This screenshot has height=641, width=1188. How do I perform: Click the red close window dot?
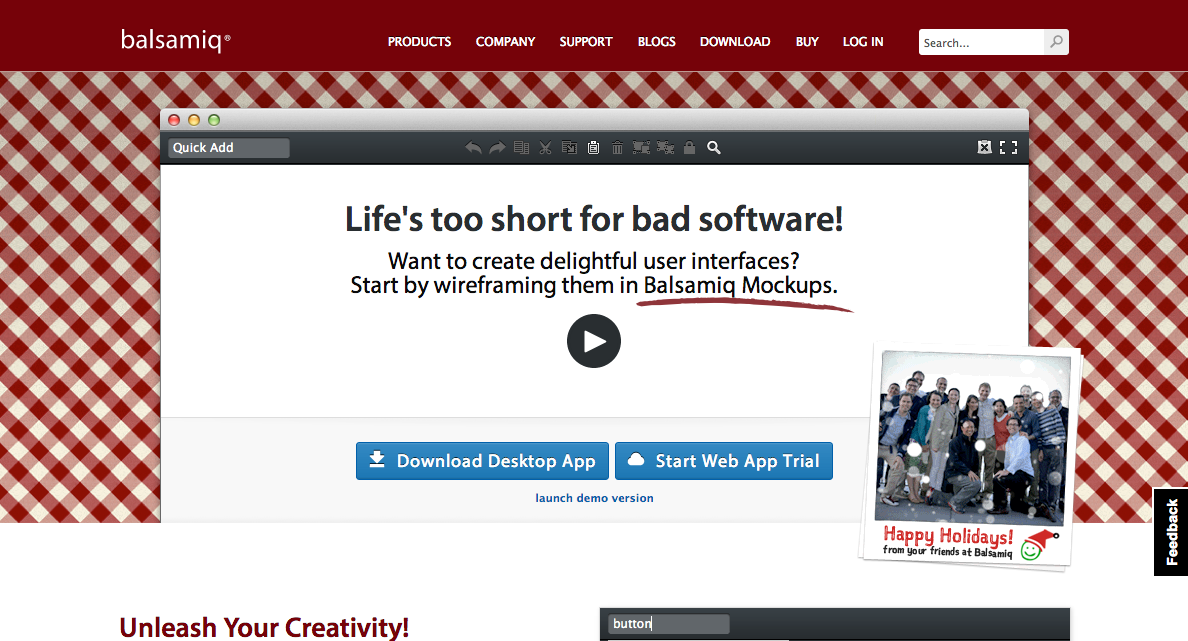pos(174,120)
